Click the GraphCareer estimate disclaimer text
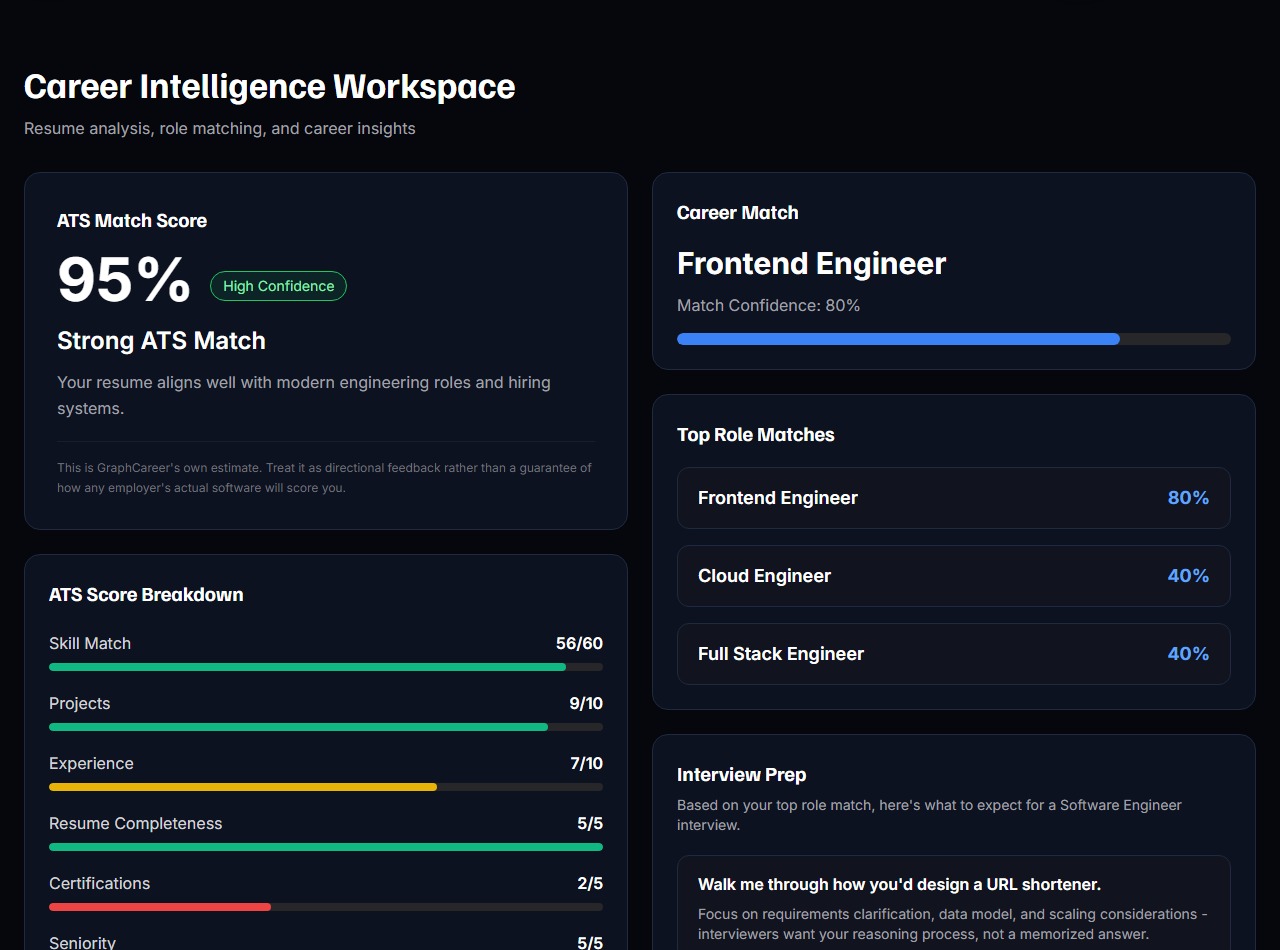 tap(324, 478)
